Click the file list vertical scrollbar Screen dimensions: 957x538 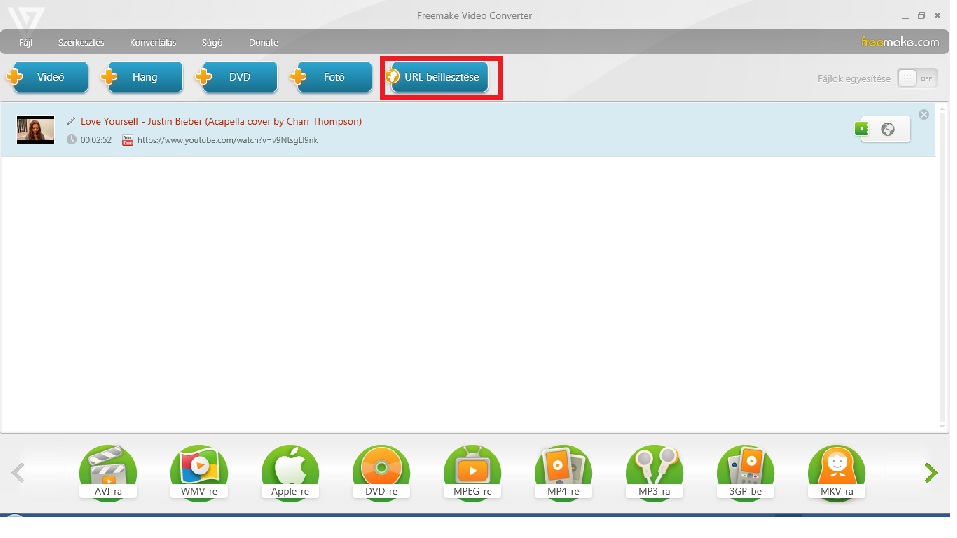944,267
